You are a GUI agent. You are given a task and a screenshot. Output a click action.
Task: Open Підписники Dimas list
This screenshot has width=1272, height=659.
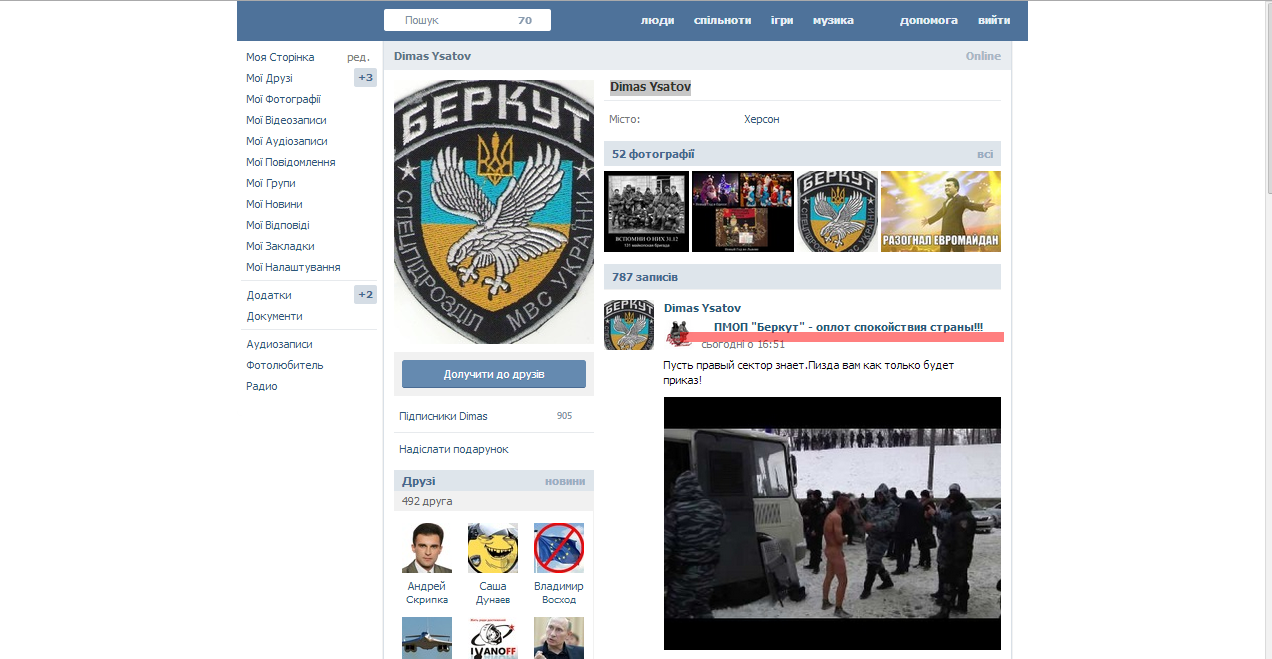443,416
